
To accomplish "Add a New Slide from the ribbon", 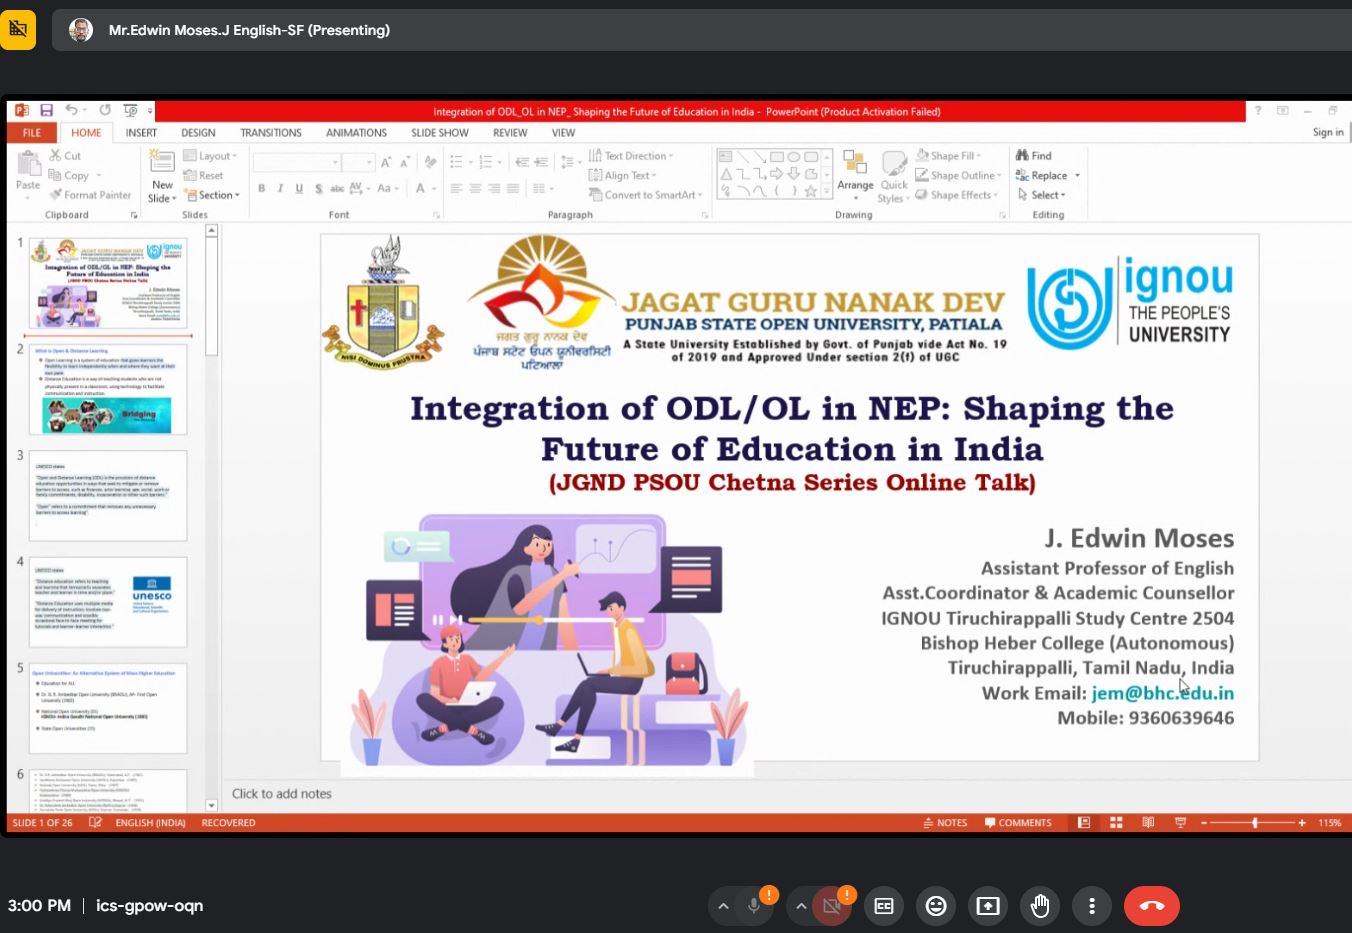I will [161, 176].
